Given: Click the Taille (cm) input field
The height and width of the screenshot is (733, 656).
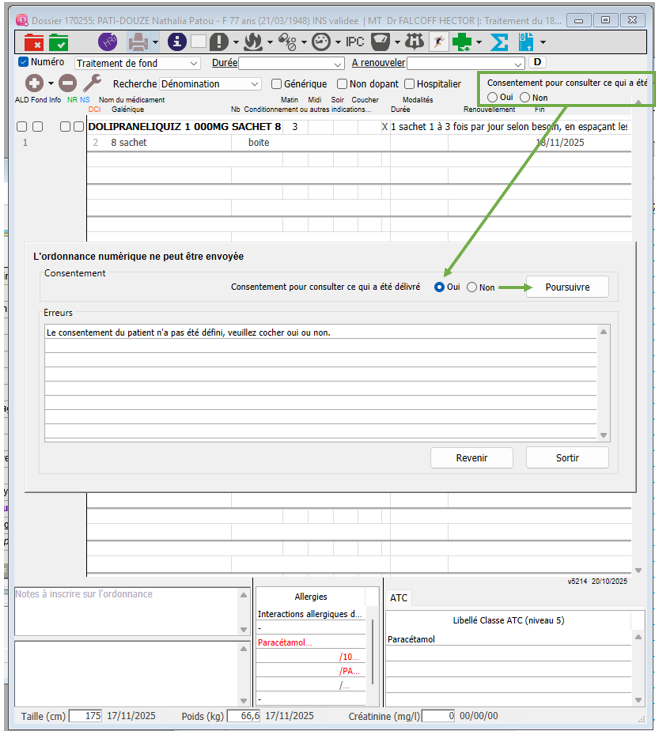Looking at the screenshot, I should coord(85,716).
